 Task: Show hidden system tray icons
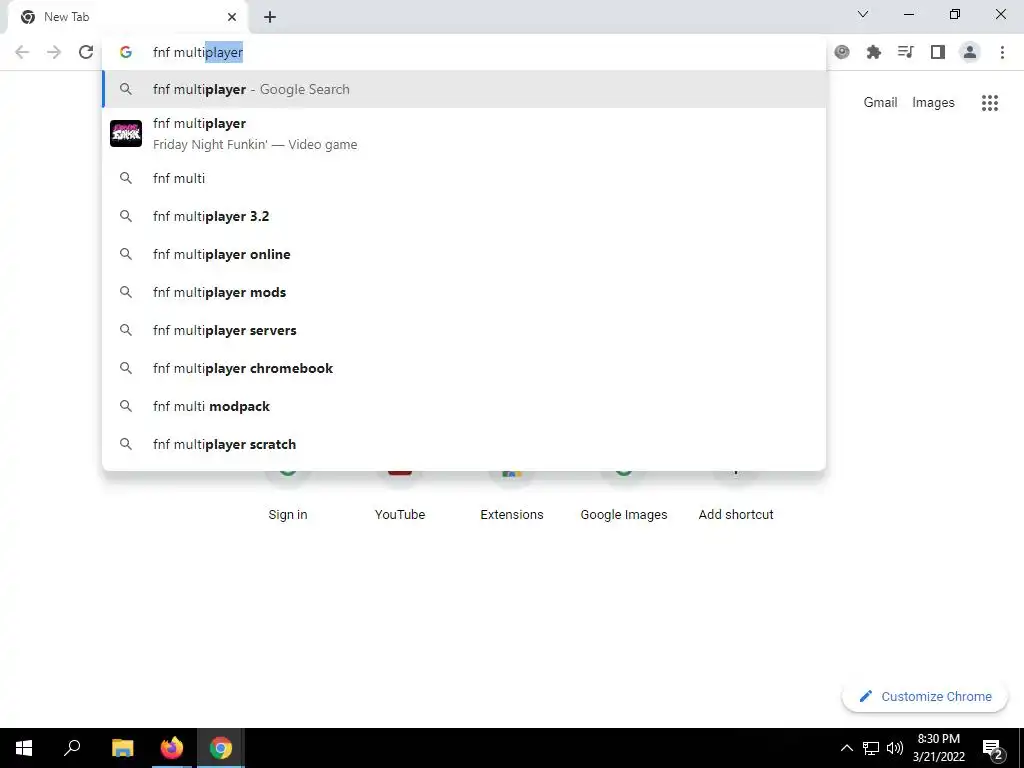[846, 748]
